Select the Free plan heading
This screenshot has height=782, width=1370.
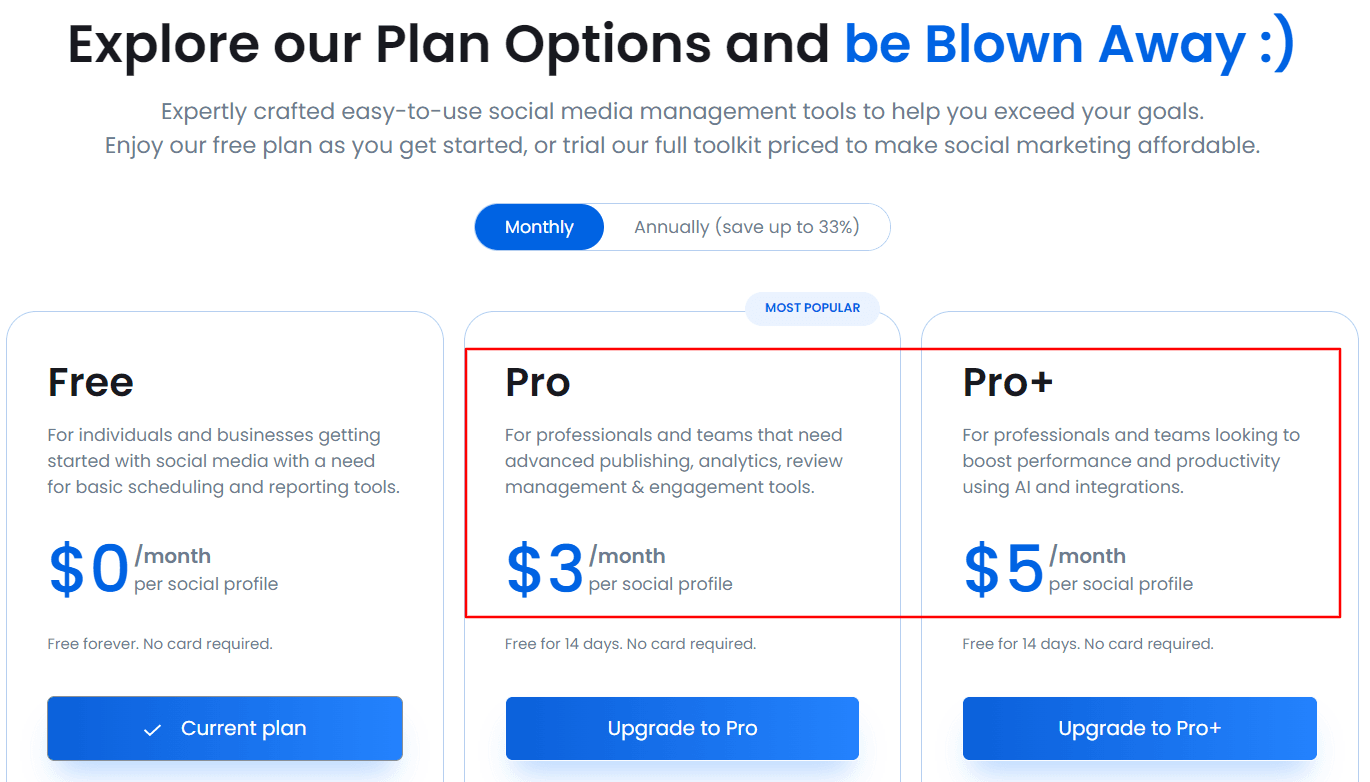91,382
